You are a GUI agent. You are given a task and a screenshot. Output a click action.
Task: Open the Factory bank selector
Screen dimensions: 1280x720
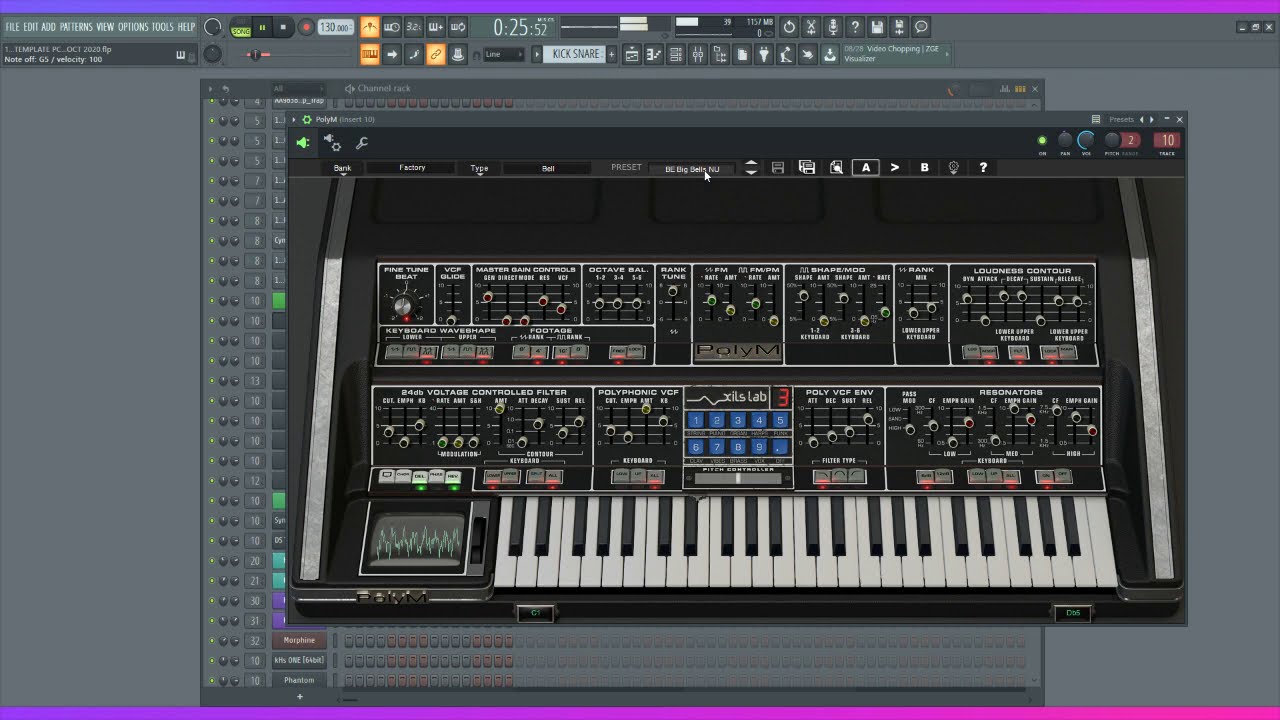412,168
